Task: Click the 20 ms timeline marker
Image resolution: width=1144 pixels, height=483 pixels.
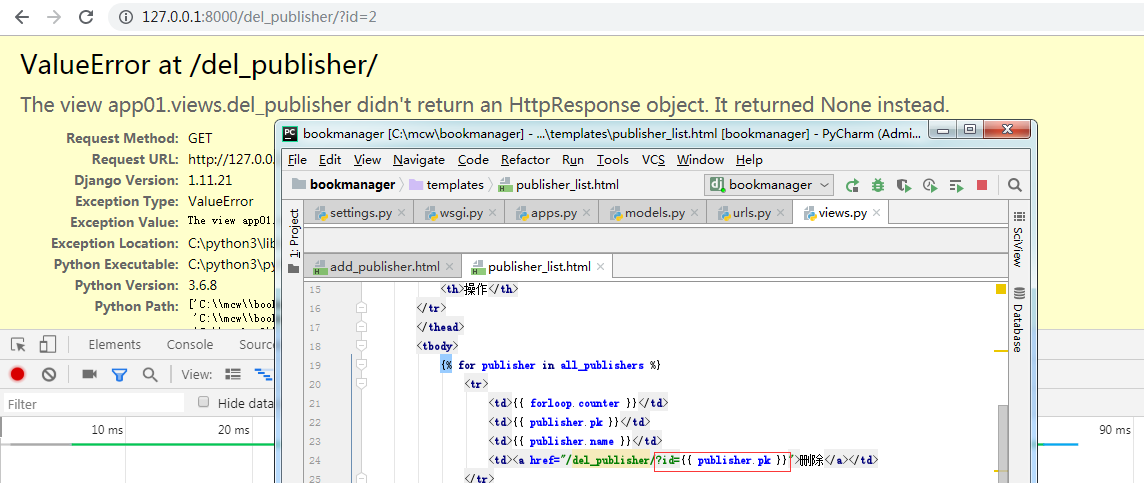Action: pos(234,430)
